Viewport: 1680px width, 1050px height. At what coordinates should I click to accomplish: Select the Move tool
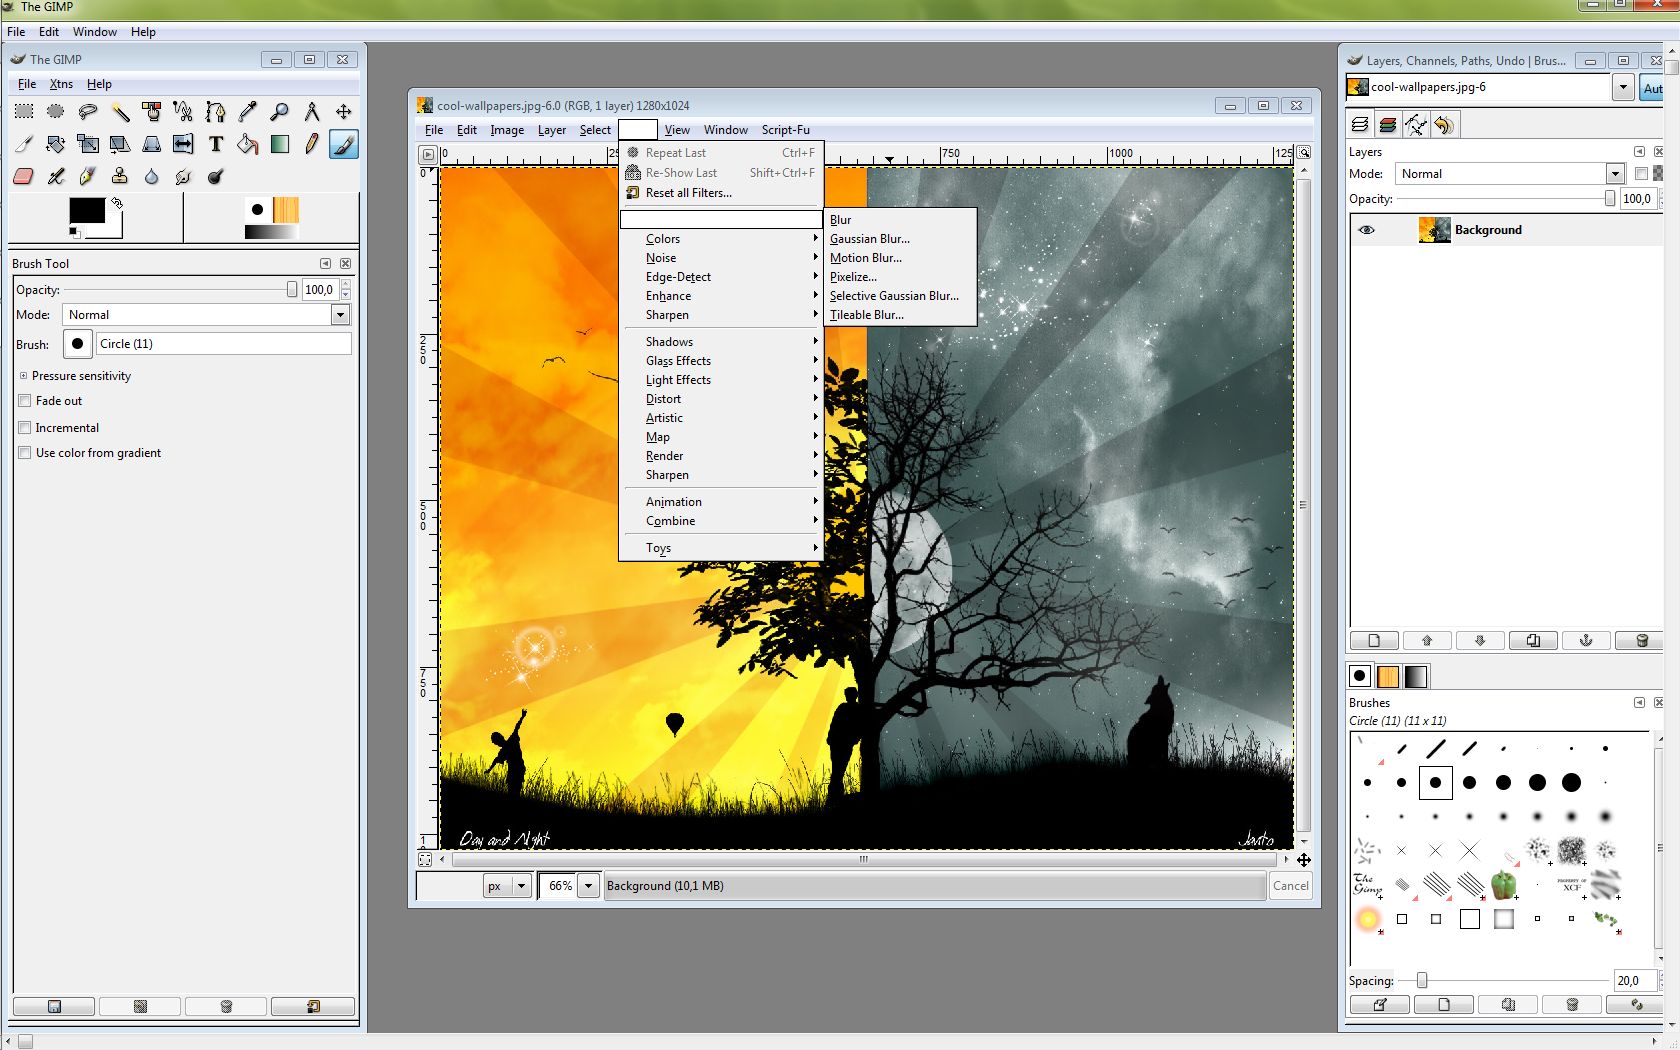344,112
